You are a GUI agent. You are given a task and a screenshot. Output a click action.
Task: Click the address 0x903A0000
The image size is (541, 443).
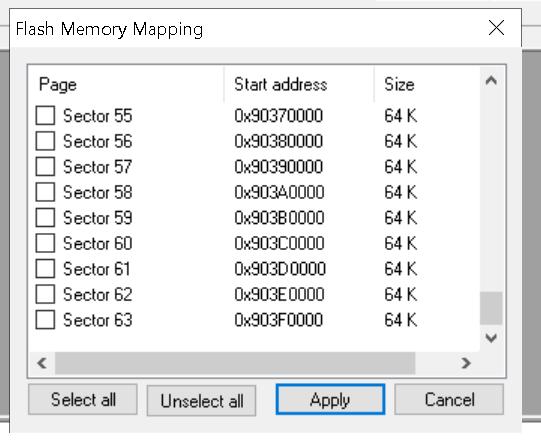[x=279, y=192]
